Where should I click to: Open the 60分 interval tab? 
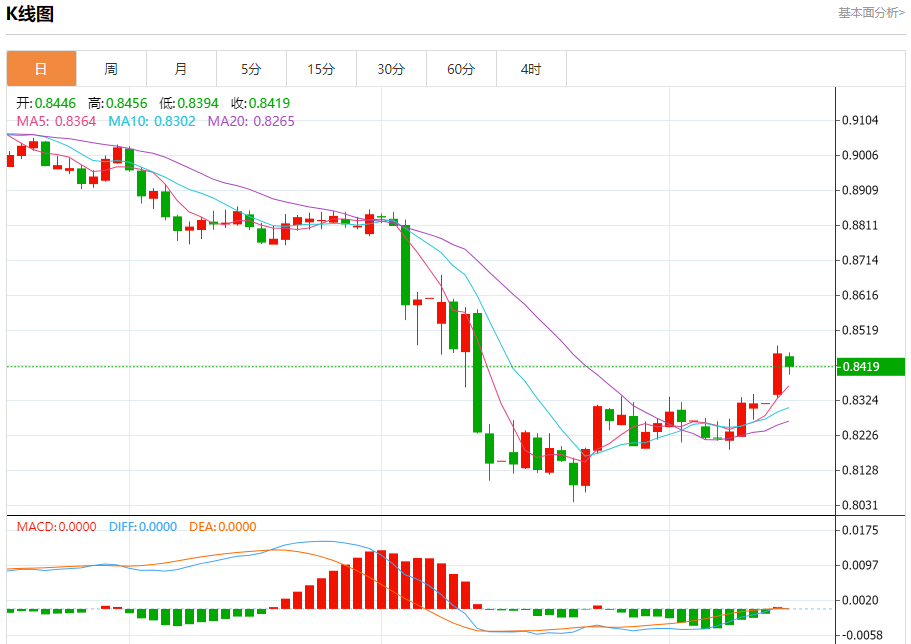click(x=461, y=69)
